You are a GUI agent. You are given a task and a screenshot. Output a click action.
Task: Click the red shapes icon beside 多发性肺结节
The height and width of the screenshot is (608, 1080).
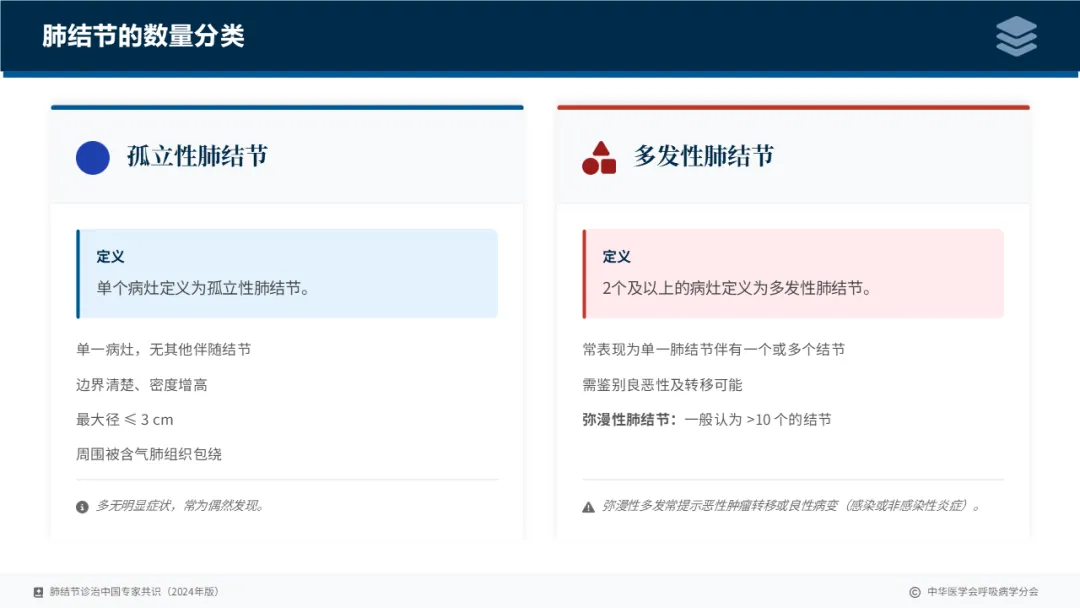[599, 158]
